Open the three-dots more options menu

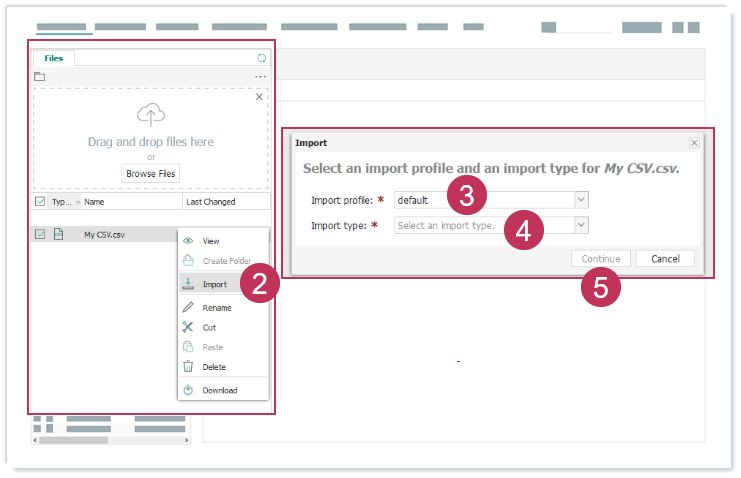(260, 76)
